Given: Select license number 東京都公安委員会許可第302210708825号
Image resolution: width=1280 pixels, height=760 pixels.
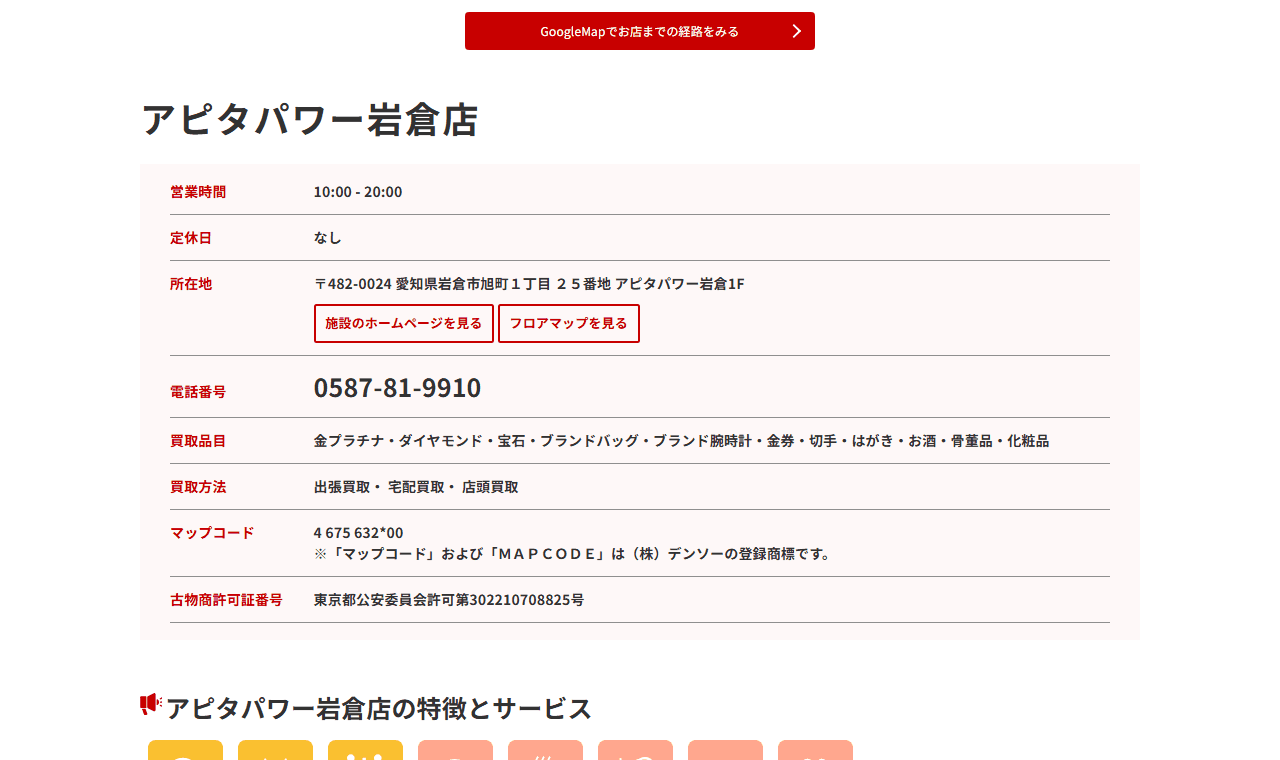Looking at the screenshot, I should click(x=449, y=600).
